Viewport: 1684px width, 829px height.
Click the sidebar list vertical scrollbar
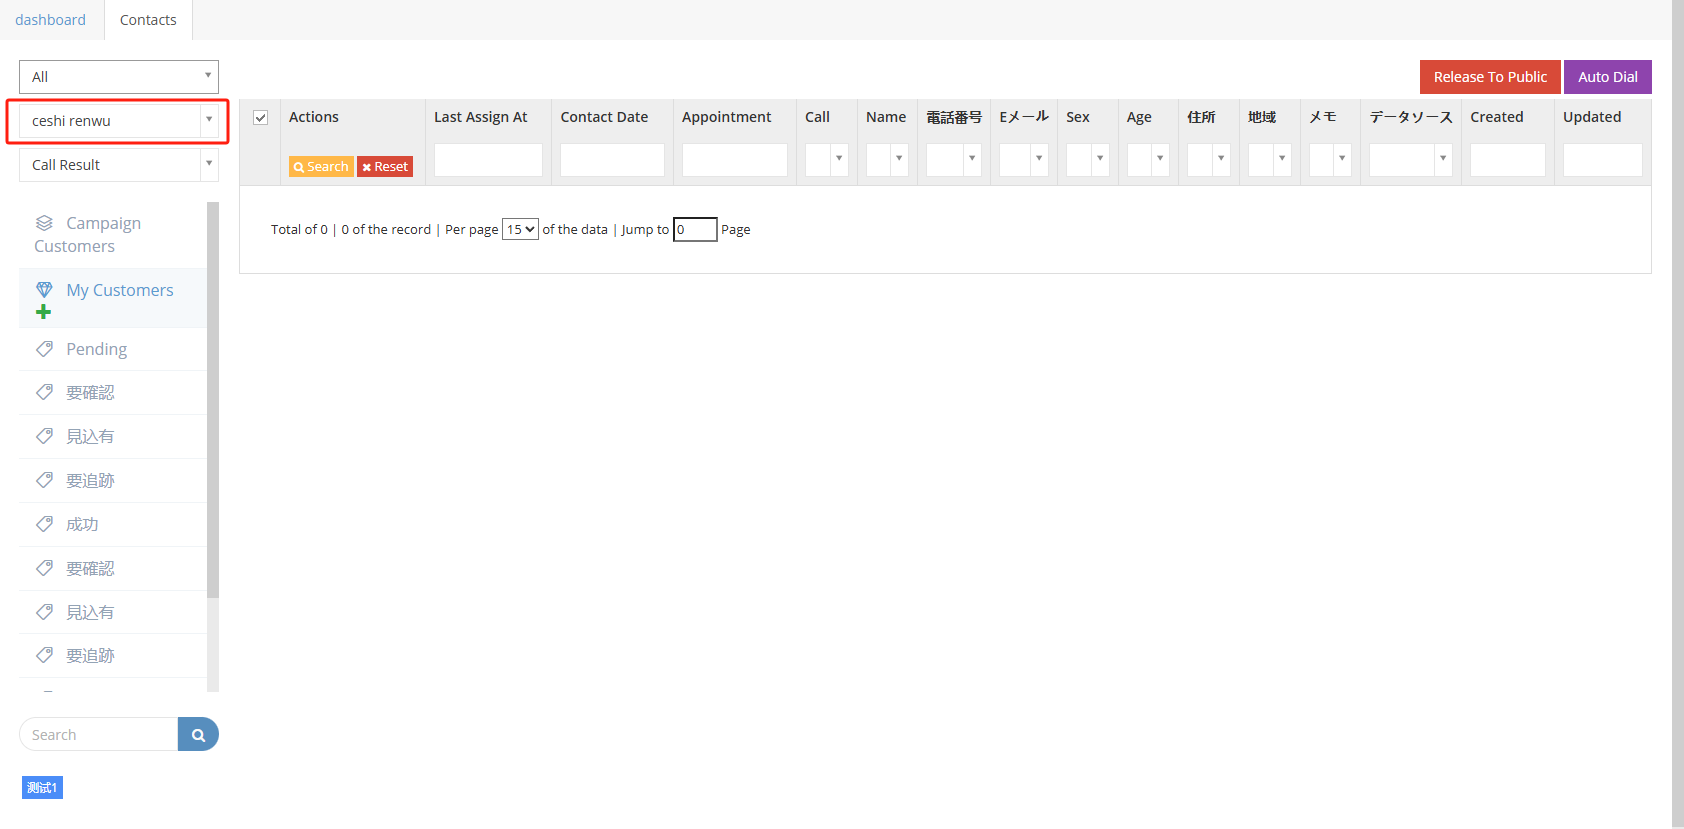click(x=213, y=400)
